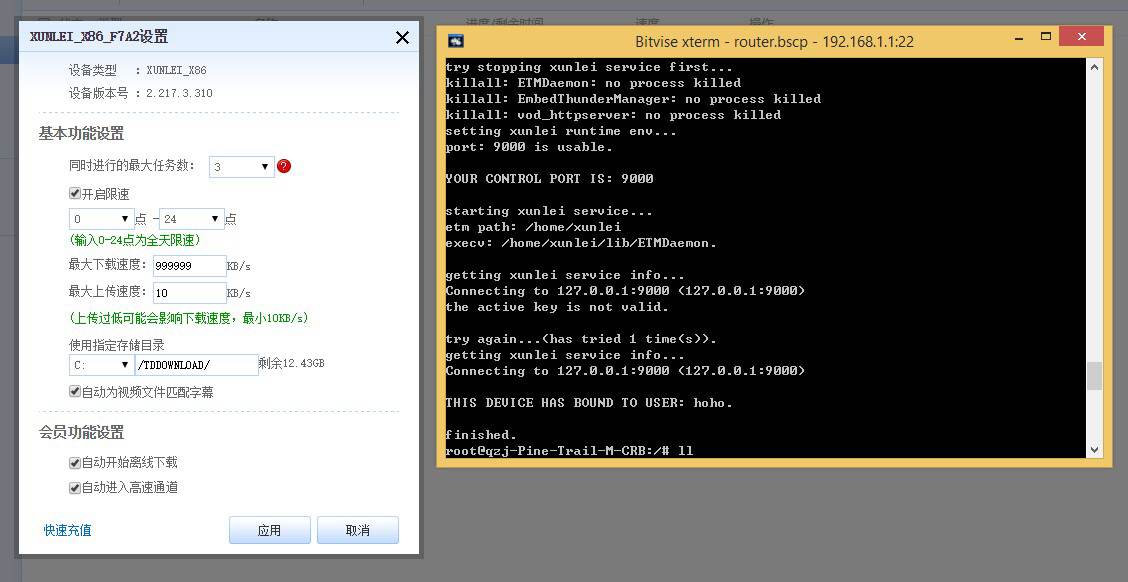1128x582 pixels.
Task: Open the max simultaneous tasks dropdown
Action: click(242, 166)
